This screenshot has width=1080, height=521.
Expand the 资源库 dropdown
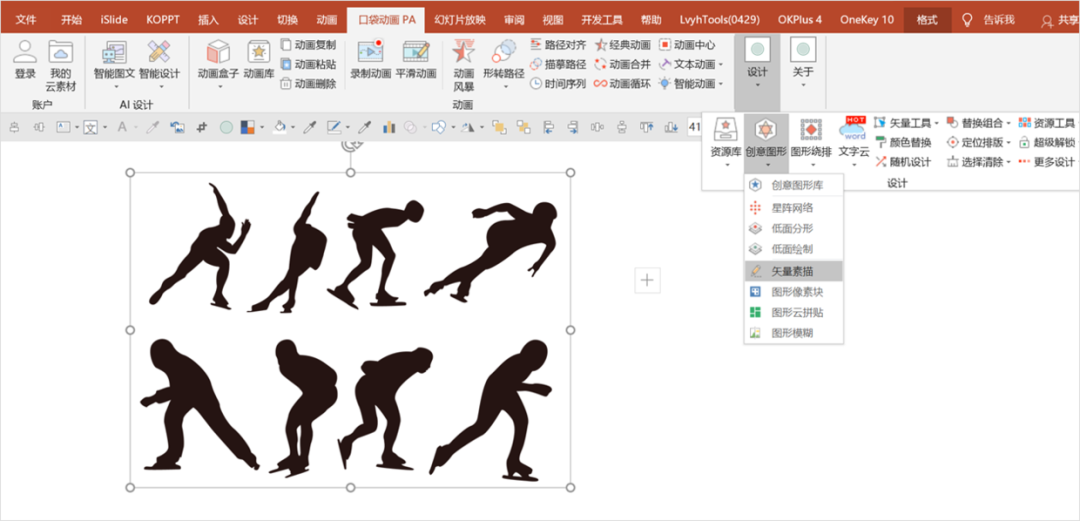tap(726, 165)
